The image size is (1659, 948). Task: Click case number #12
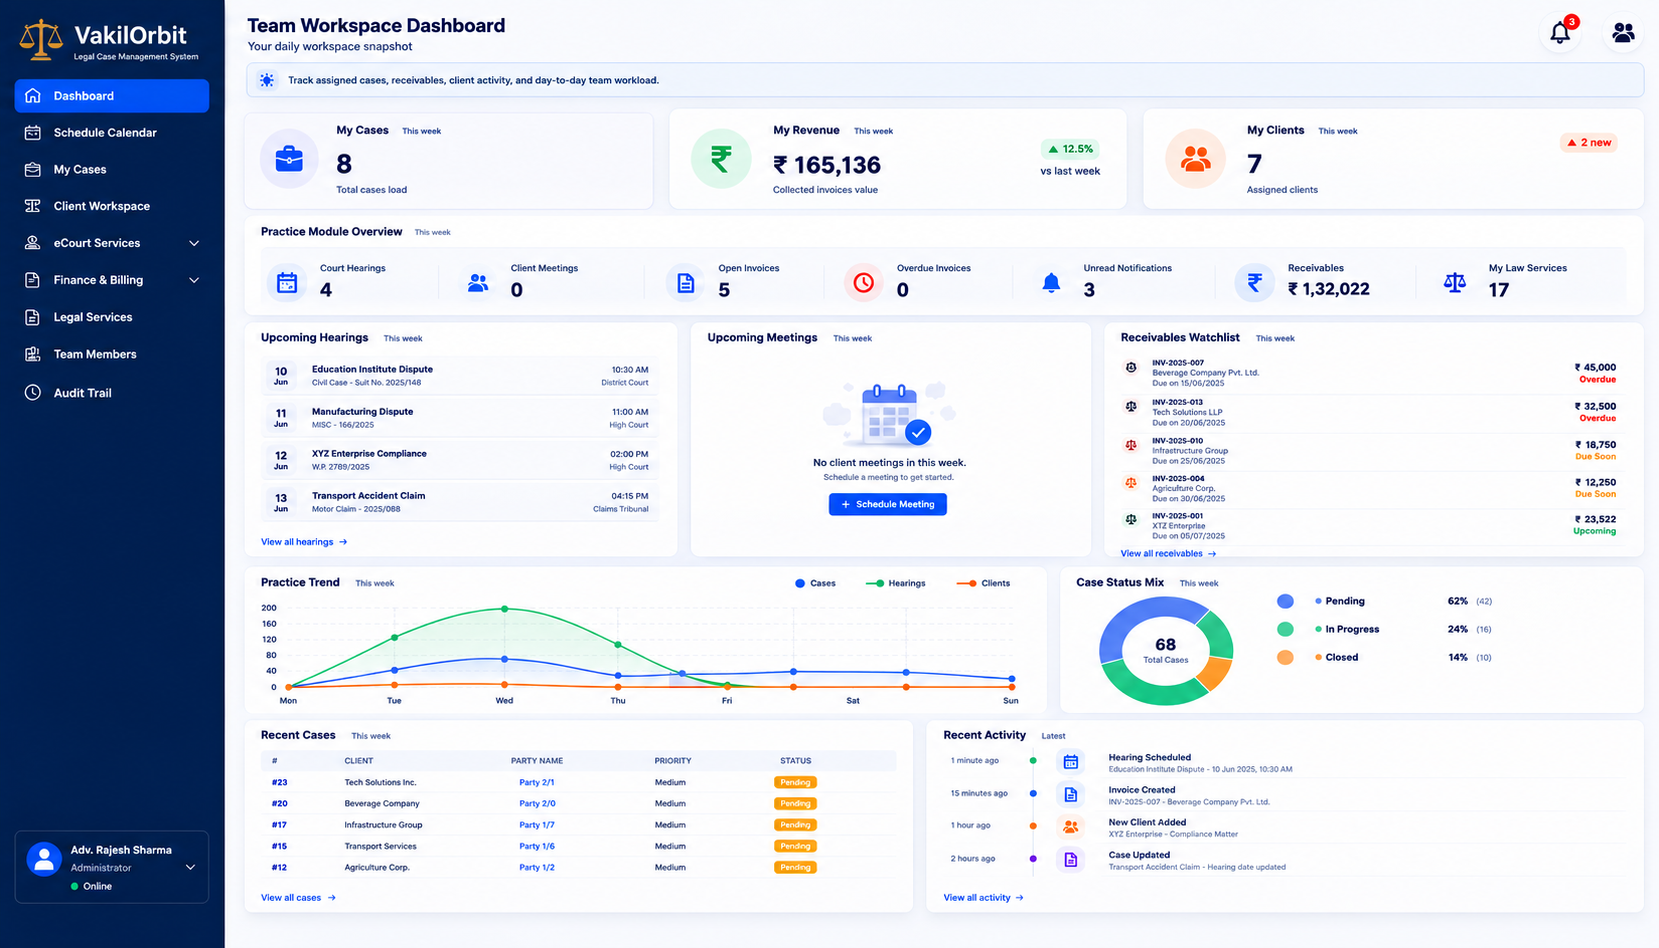point(279,868)
